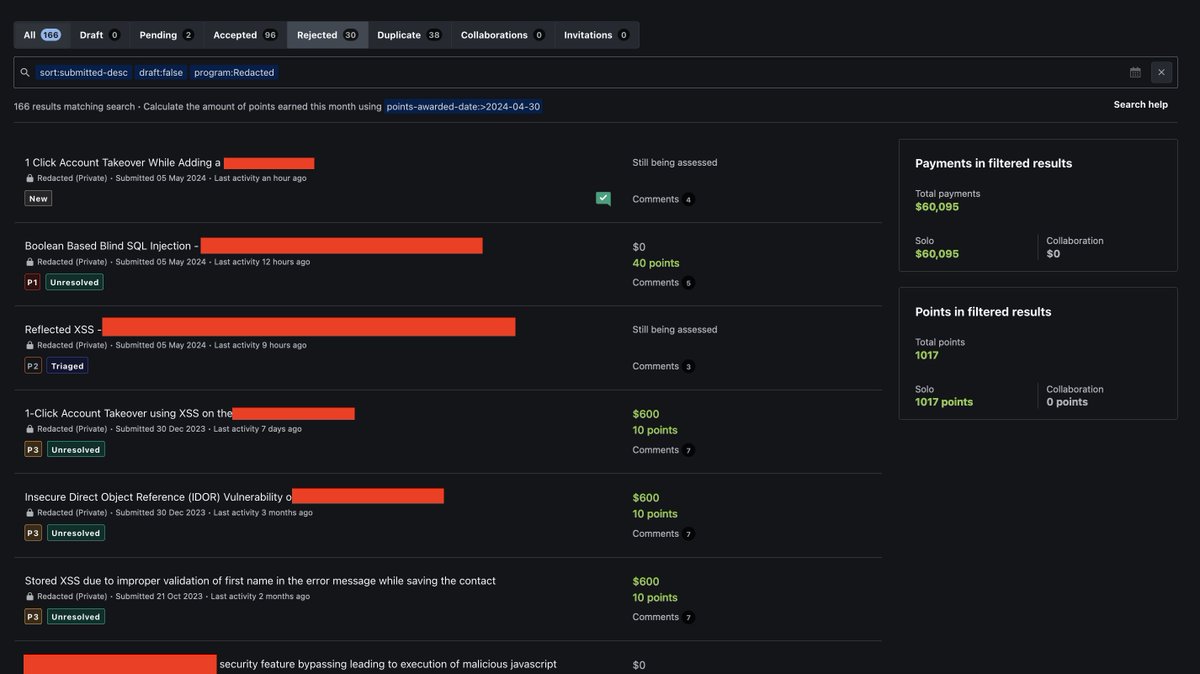
Task: Click the lock icon on Boolean Based Blind SQL Injection
Action: click(x=30, y=262)
